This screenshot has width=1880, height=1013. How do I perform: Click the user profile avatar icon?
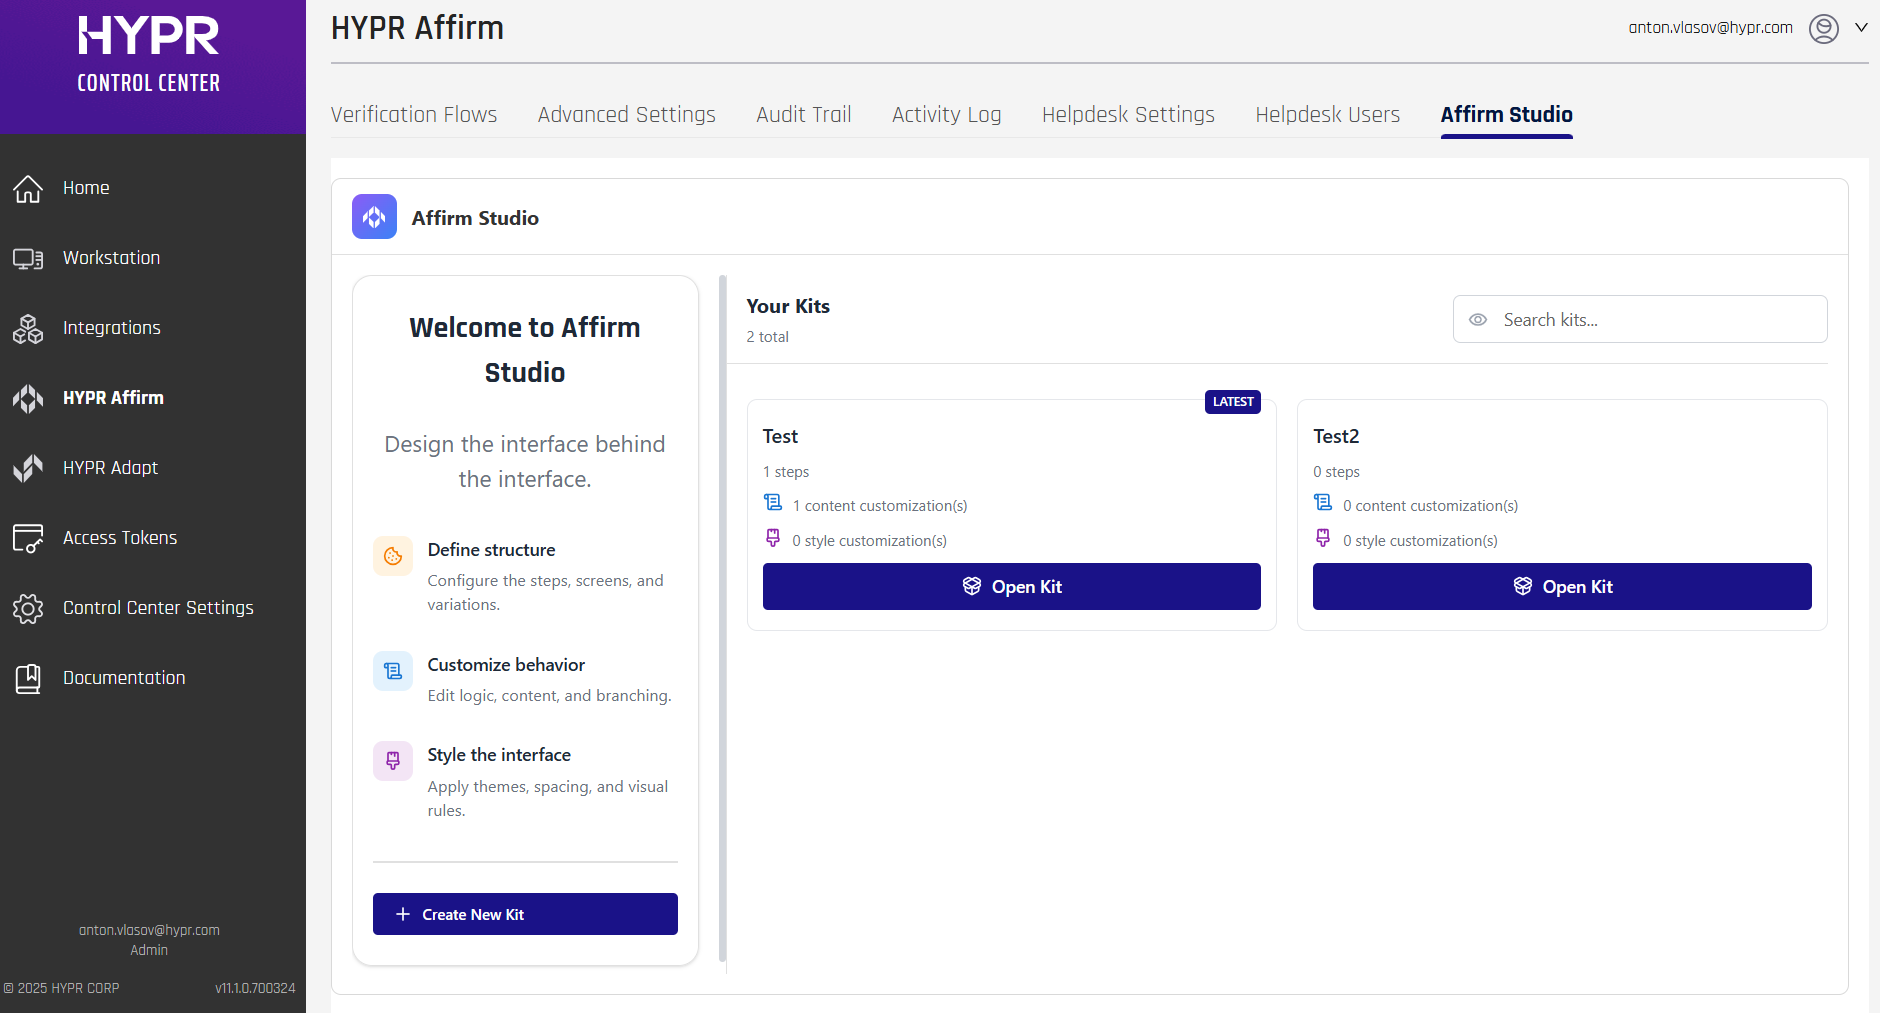click(x=1823, y=29)
